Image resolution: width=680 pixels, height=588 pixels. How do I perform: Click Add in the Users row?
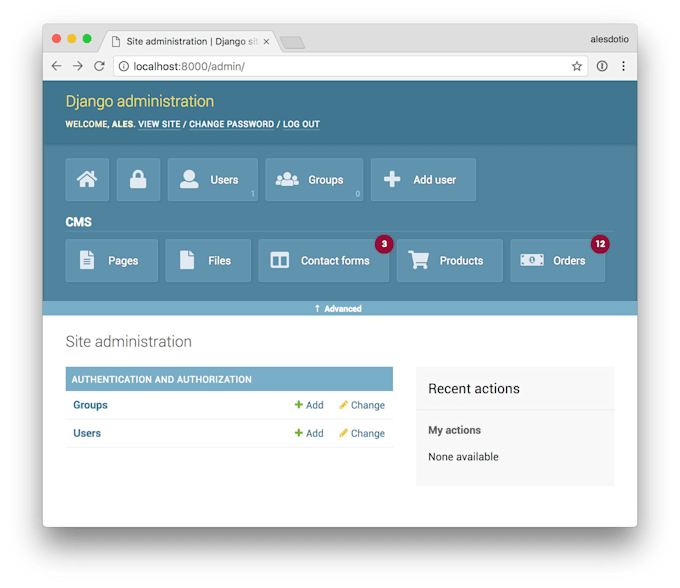pos(309,433)
